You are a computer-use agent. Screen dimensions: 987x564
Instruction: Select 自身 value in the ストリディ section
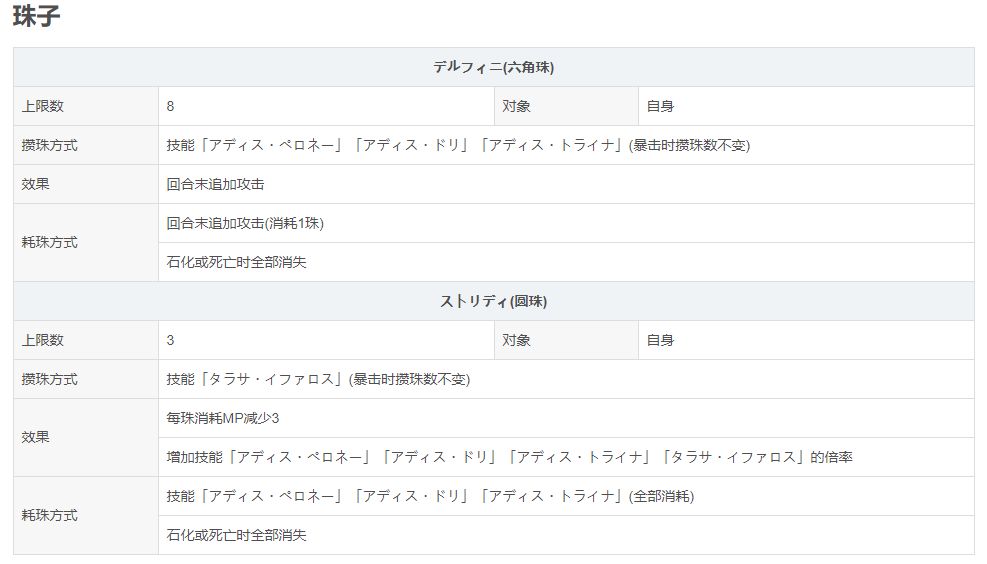(x=660, y=340)
